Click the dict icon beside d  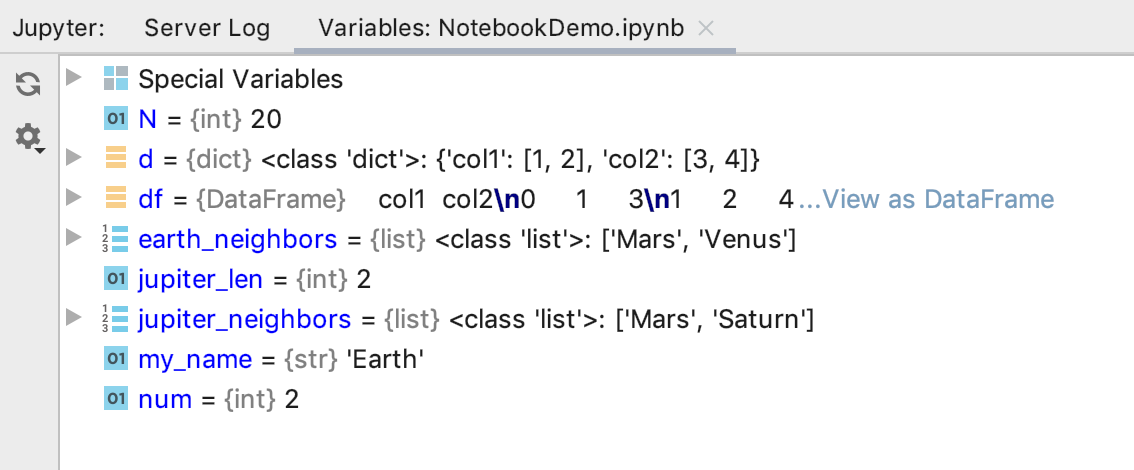point(116,158)
